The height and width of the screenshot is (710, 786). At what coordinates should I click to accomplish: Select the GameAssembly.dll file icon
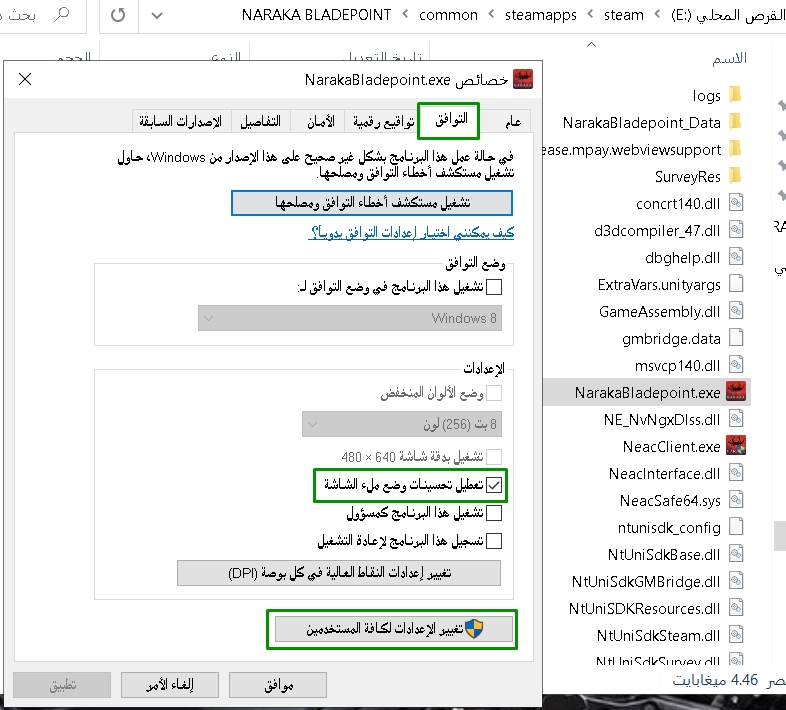pyautogui.click(x=735, y=311)
